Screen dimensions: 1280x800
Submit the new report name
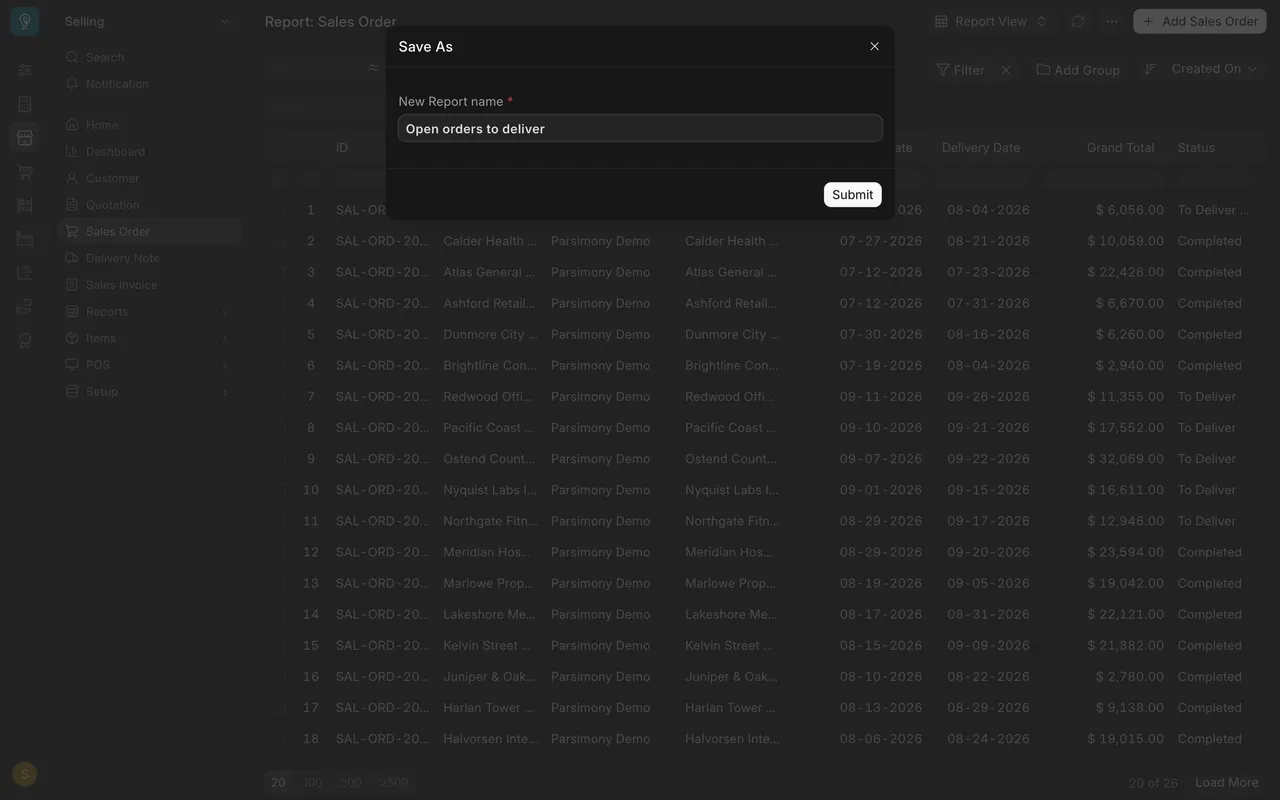pyautogui.click(x=853, y=195)
